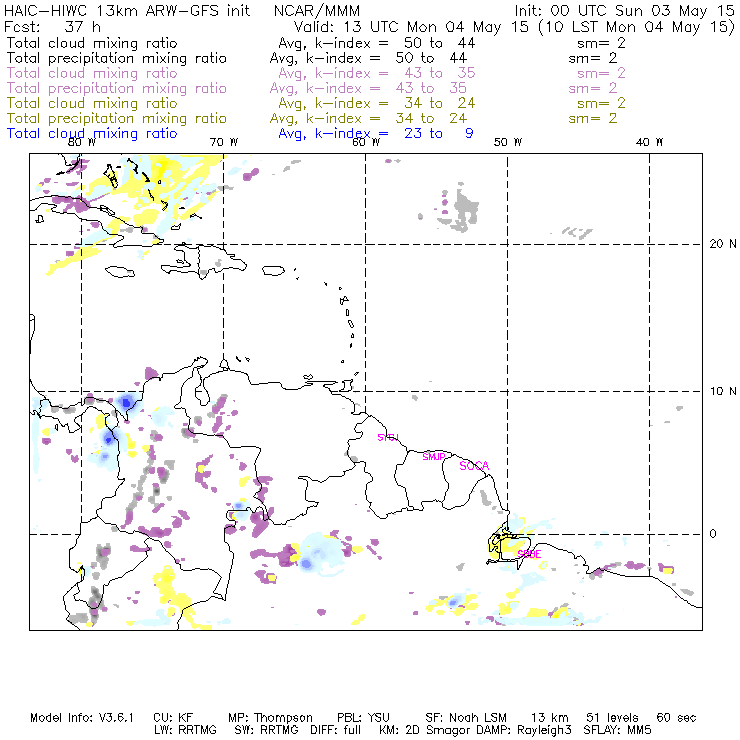
Task: Click the "LW: RRTMG" footer entry
Action: (185, 730)
